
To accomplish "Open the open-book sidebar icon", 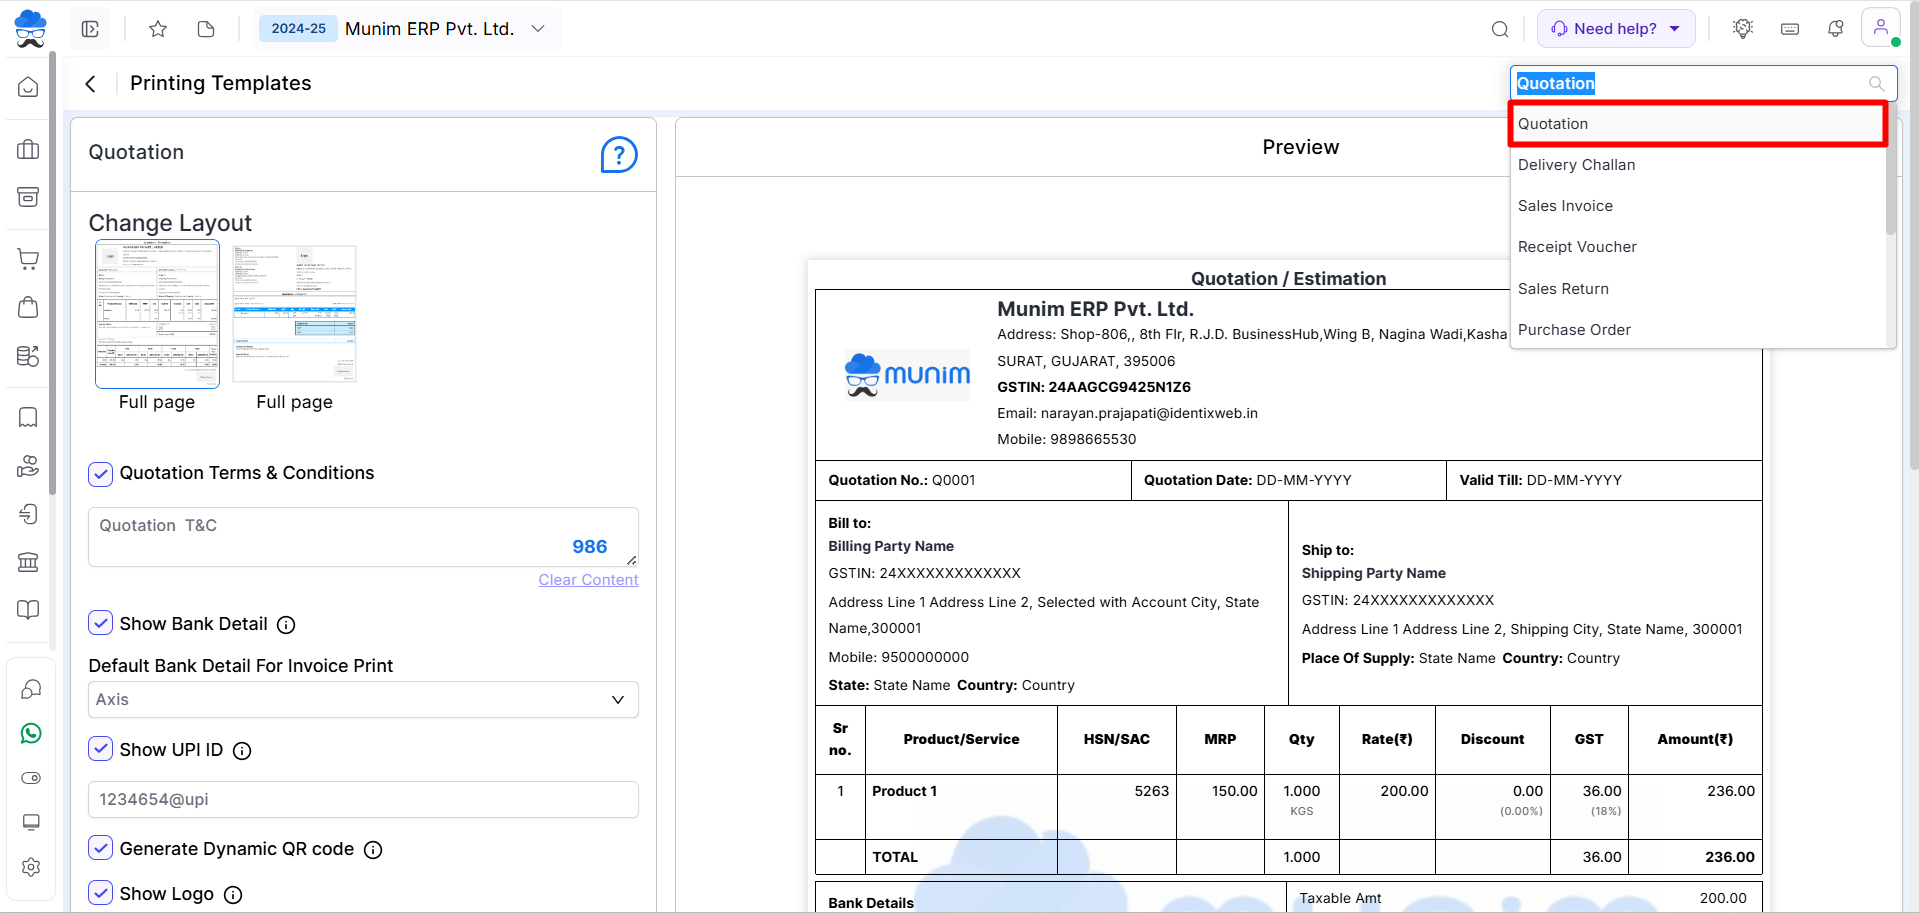I will tap(28, 610).
